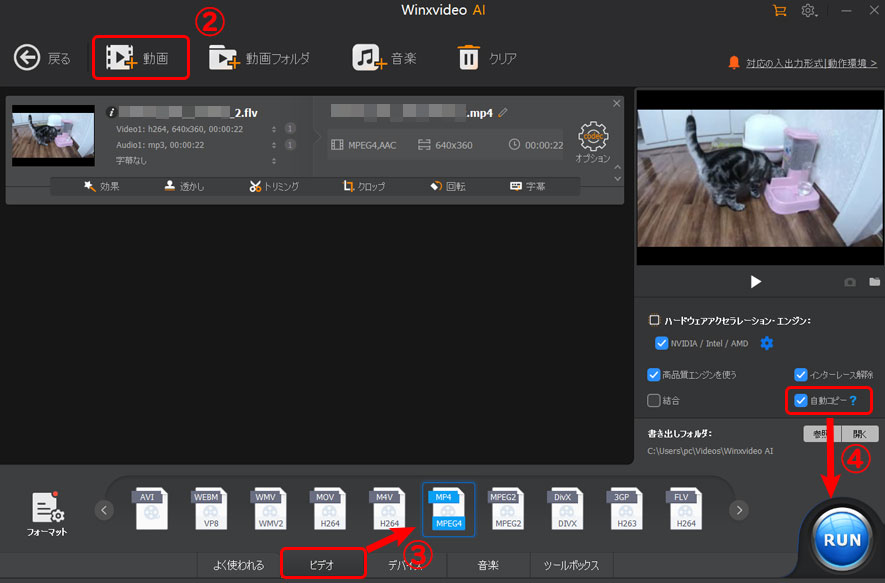This screenshot has height=583, width=885.
Task: Switch to the ツールボックス tab
Action: [x=570, y=565]
